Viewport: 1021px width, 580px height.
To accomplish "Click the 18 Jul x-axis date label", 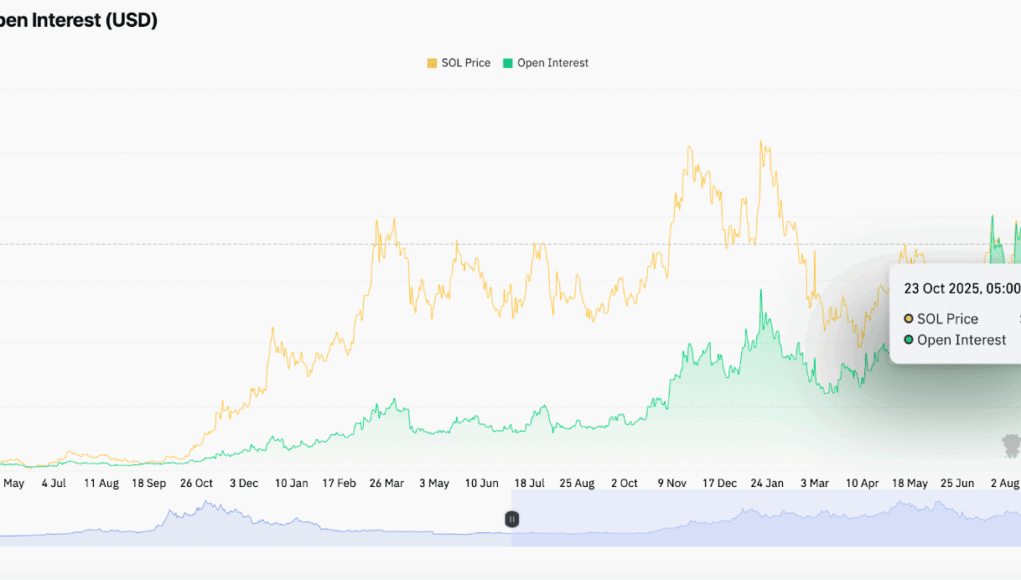I will [529, 483].
